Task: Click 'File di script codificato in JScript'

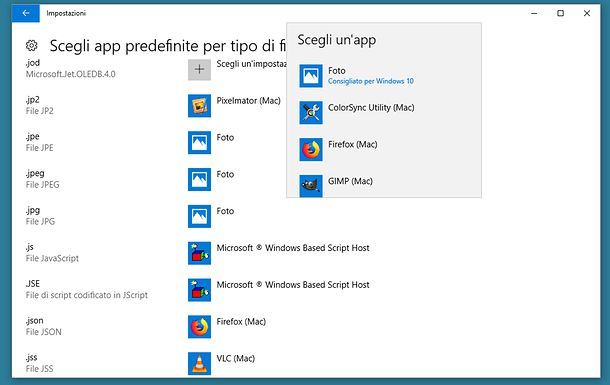Action: pos(87,295)
